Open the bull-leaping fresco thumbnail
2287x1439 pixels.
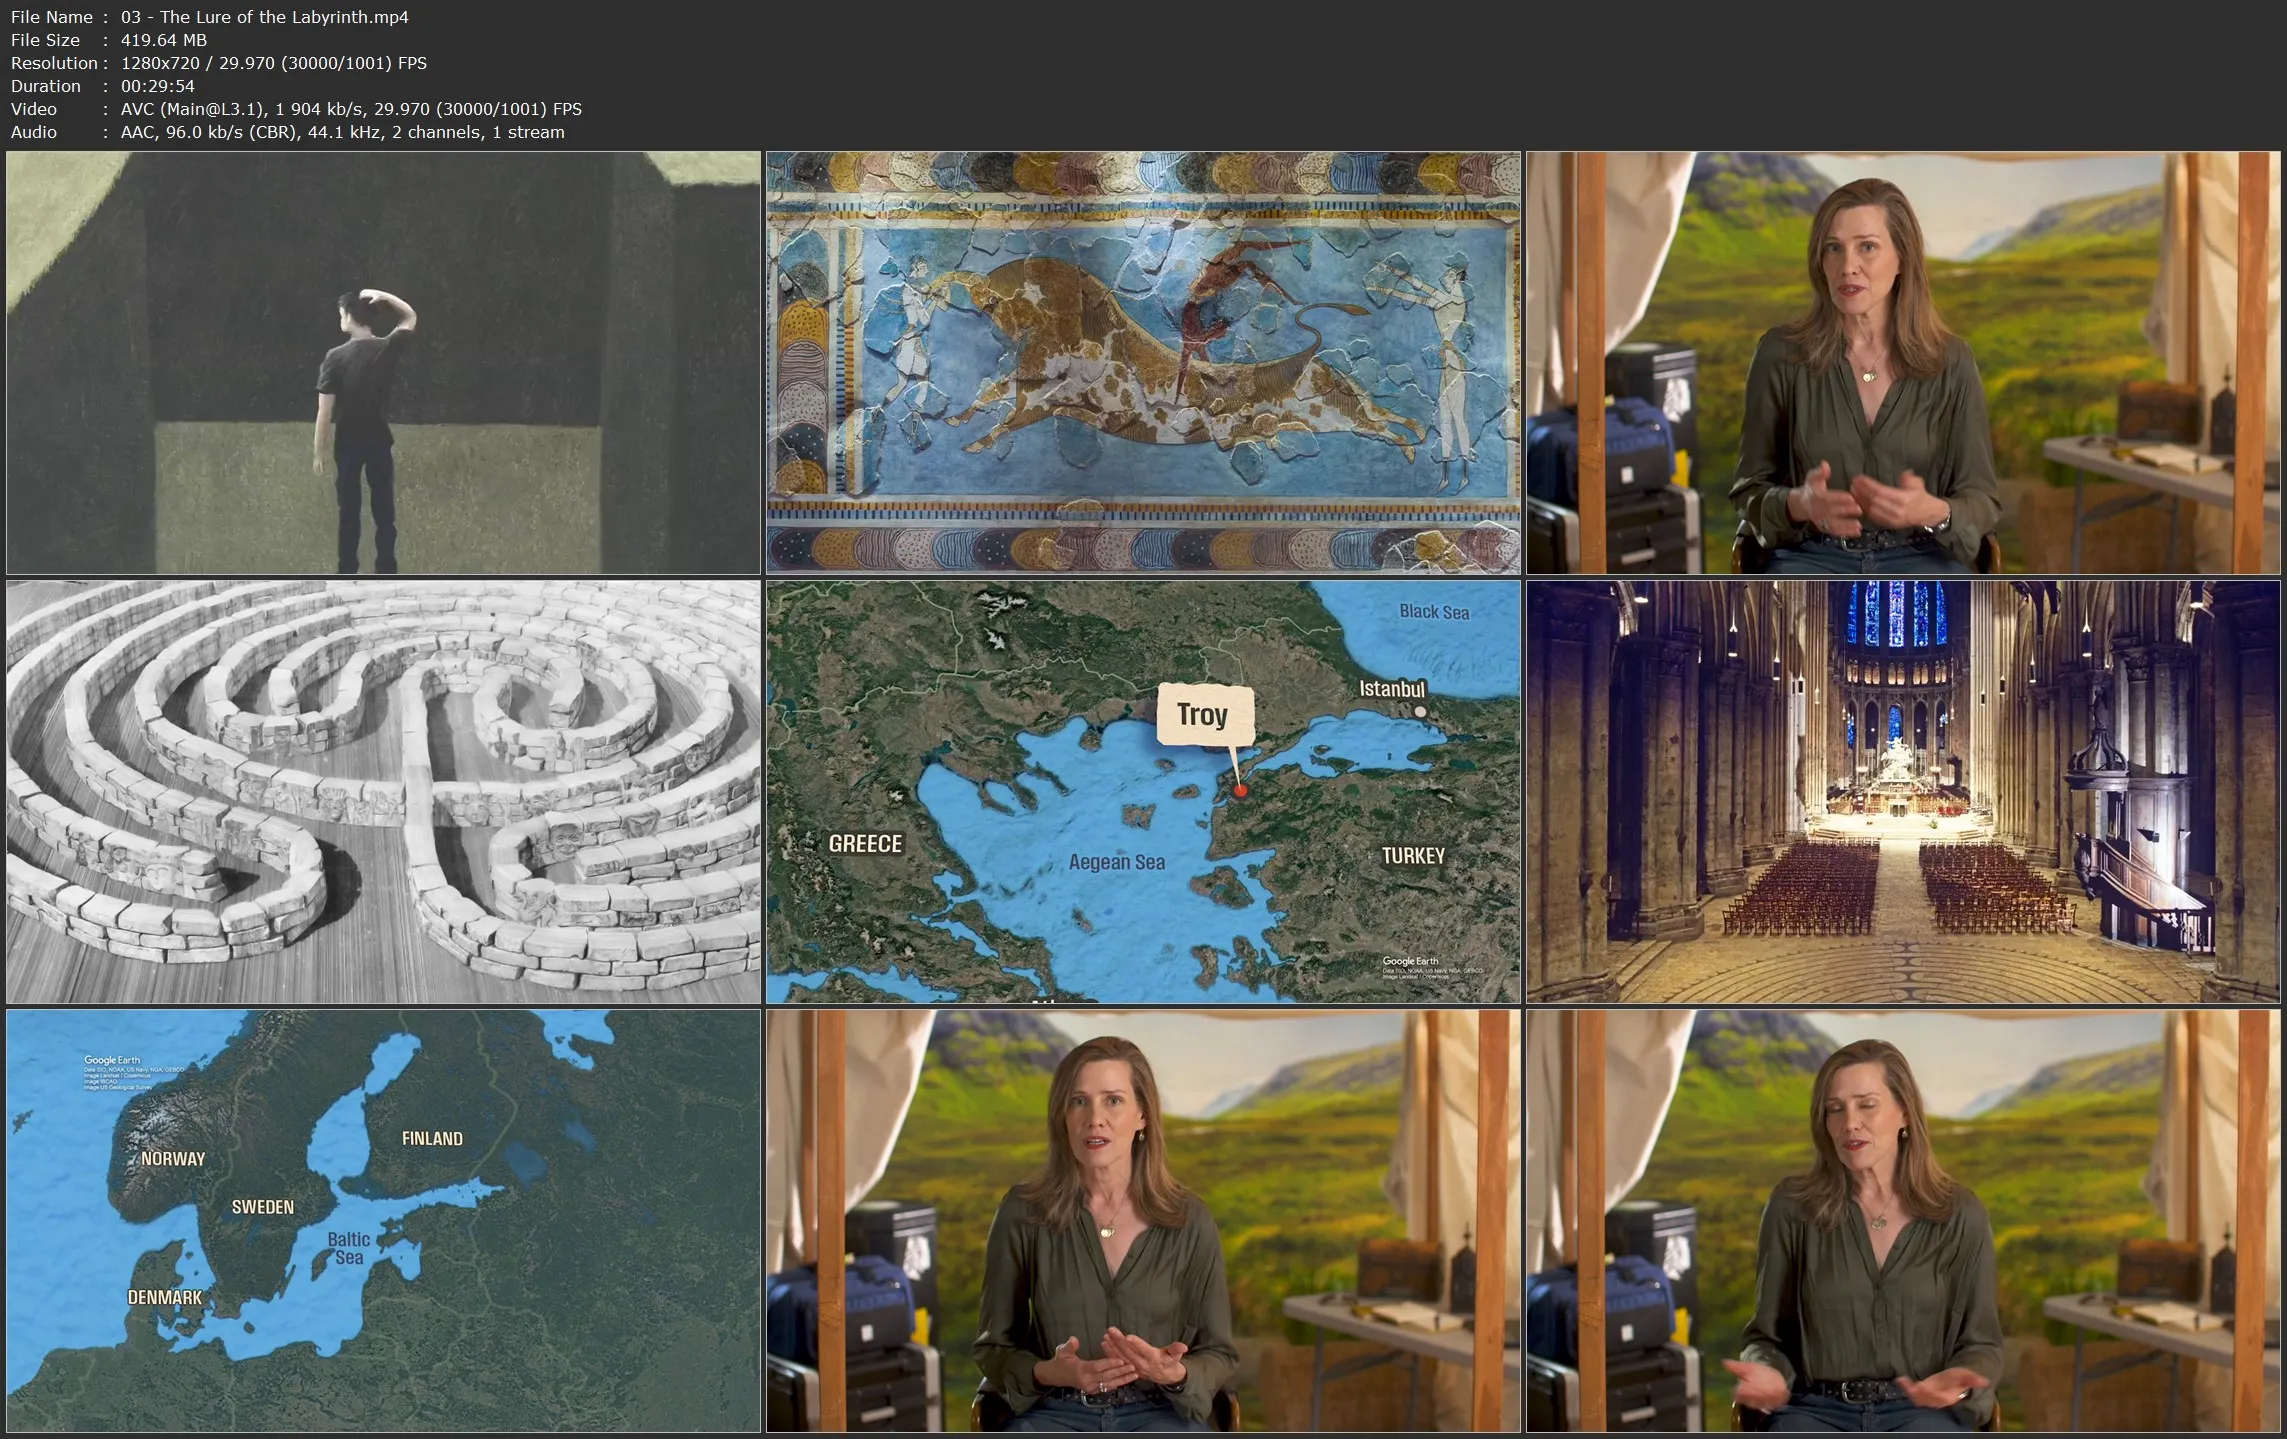[1143, 362]
